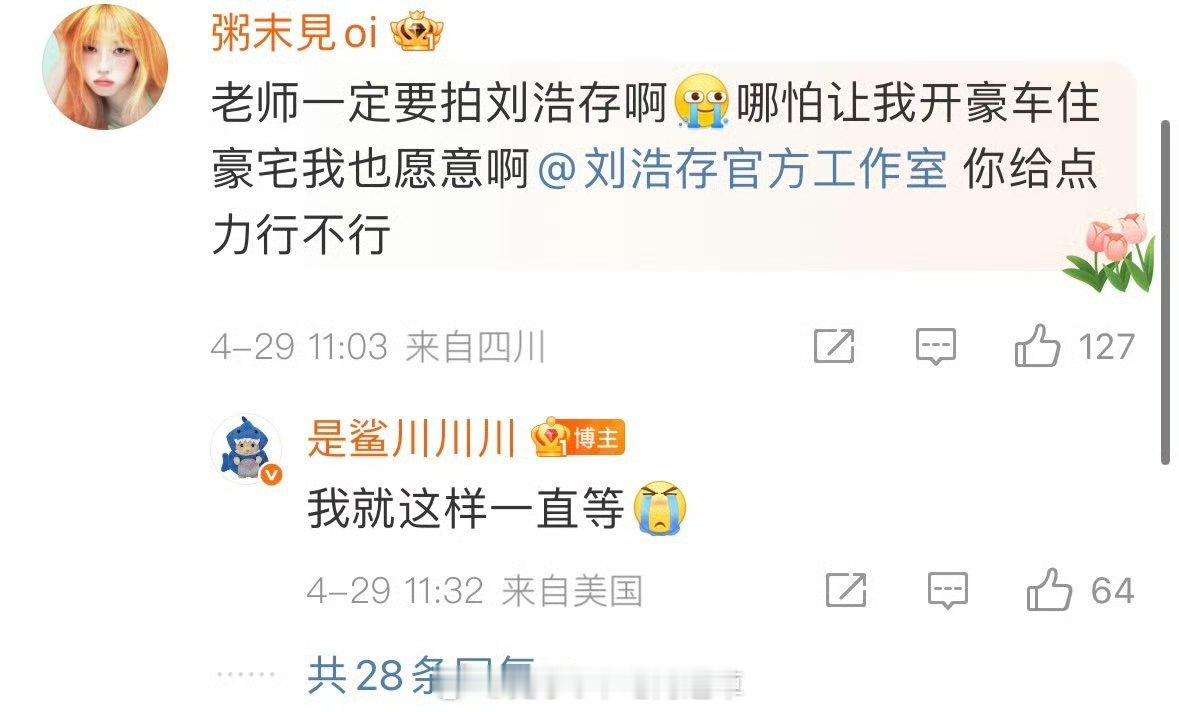Tap the sobbing emoji in the reply
This screenshot has width=1179, height=712.
coord(659,508)
